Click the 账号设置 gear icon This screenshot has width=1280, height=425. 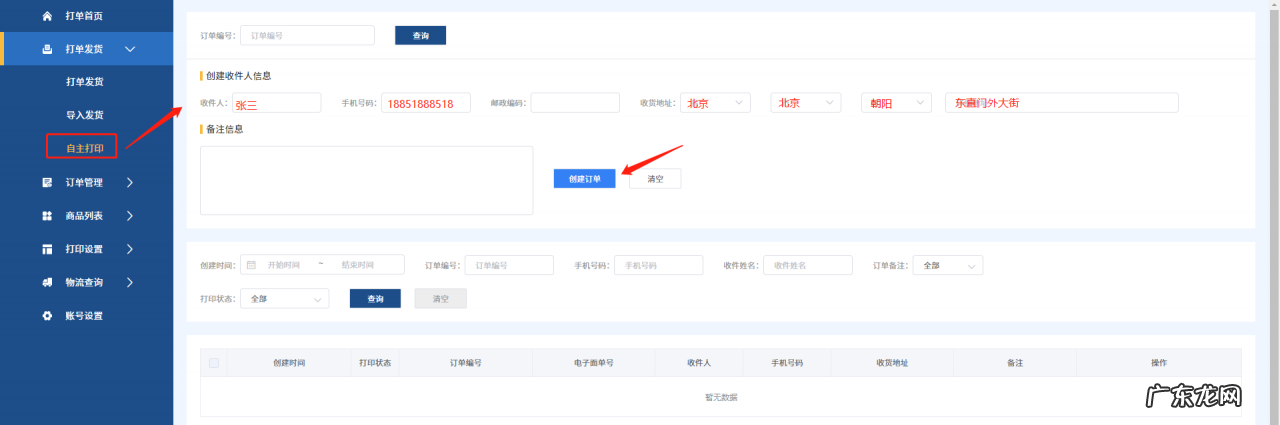pos(47,316)
